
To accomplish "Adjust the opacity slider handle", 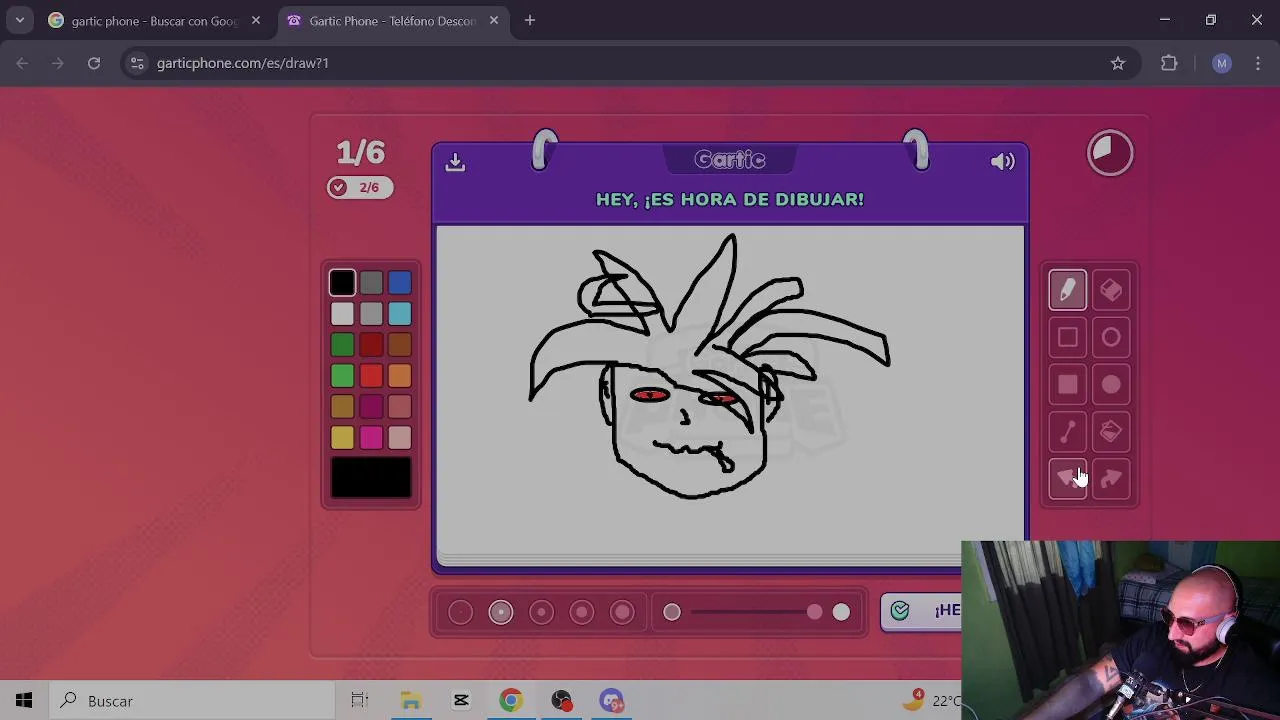I will coord(814,612).
